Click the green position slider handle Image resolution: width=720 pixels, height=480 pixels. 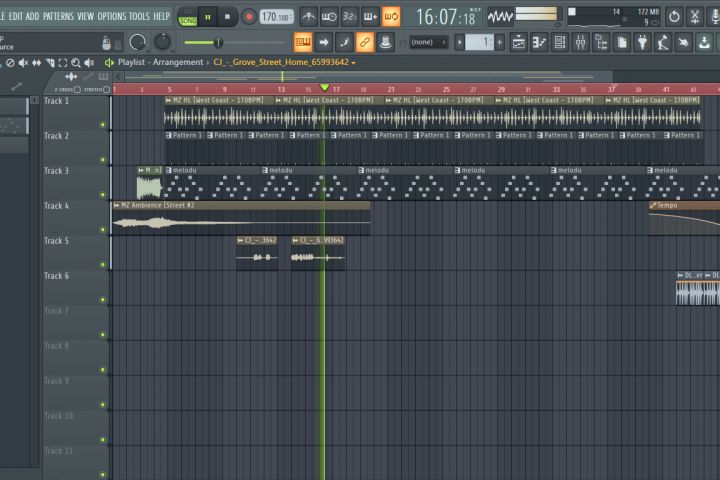coord(218,43)
